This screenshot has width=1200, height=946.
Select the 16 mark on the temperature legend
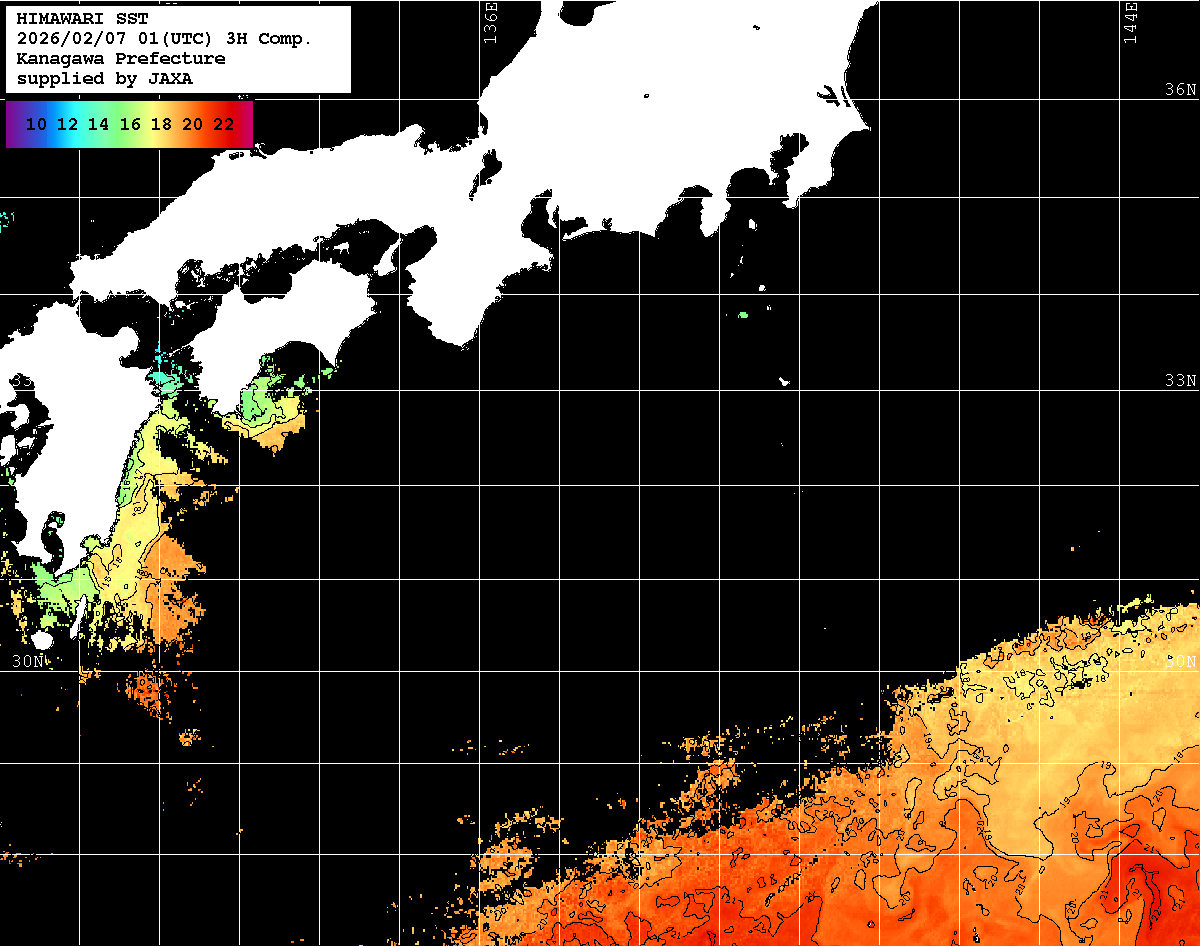click(130, 125)
